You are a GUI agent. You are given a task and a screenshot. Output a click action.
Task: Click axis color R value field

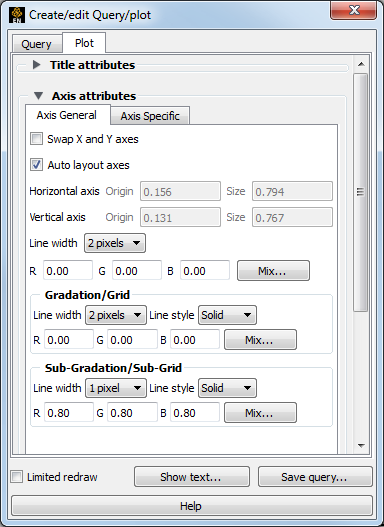coord(68,271)
